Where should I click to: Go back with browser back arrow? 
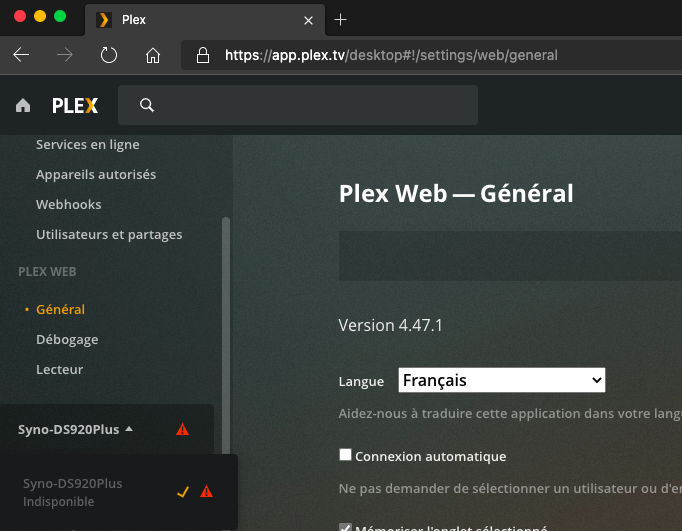tap(21, 55)
